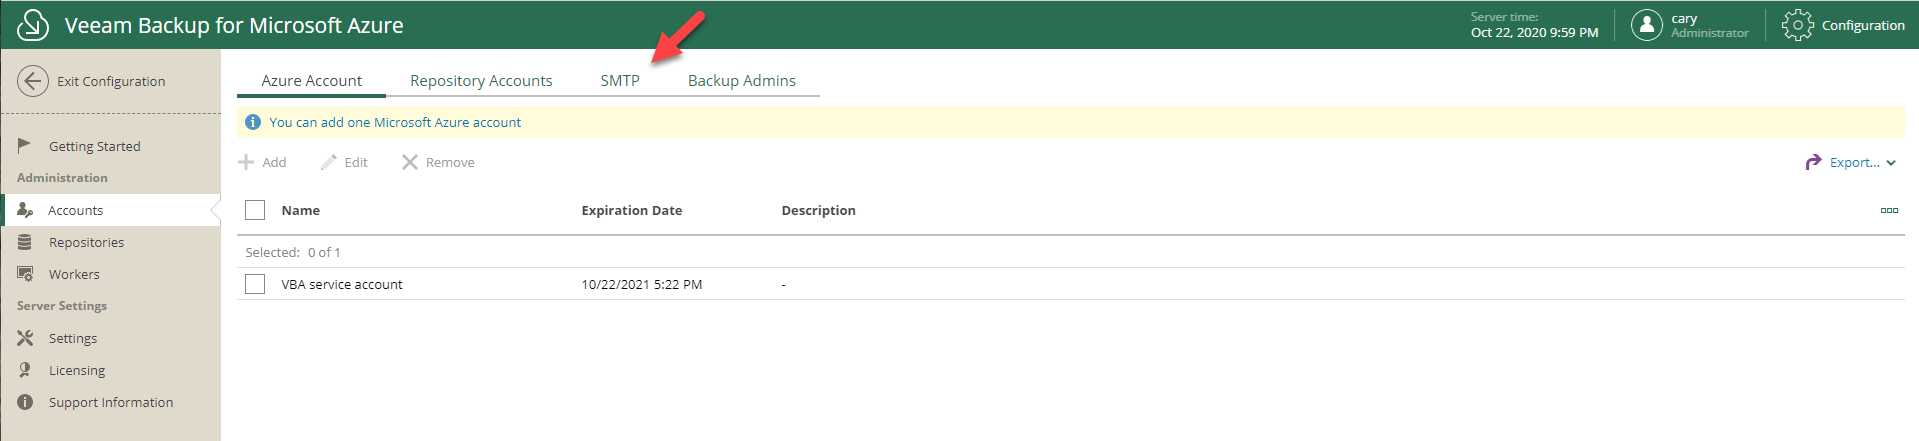Viewport: 1919px width, 441px height.
Task: Click the Workers icon in sidebar
Action: pos(25,274)
